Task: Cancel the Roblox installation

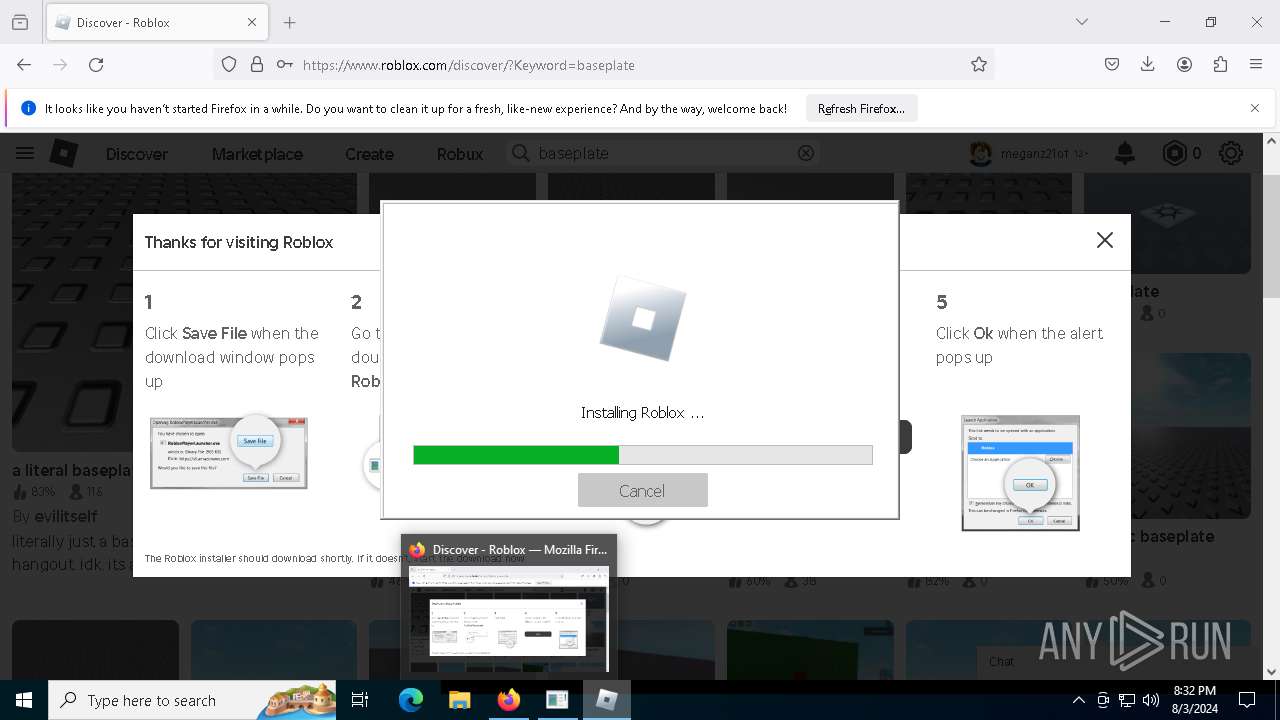Action: pyautogui.click(x=642, y=490)
